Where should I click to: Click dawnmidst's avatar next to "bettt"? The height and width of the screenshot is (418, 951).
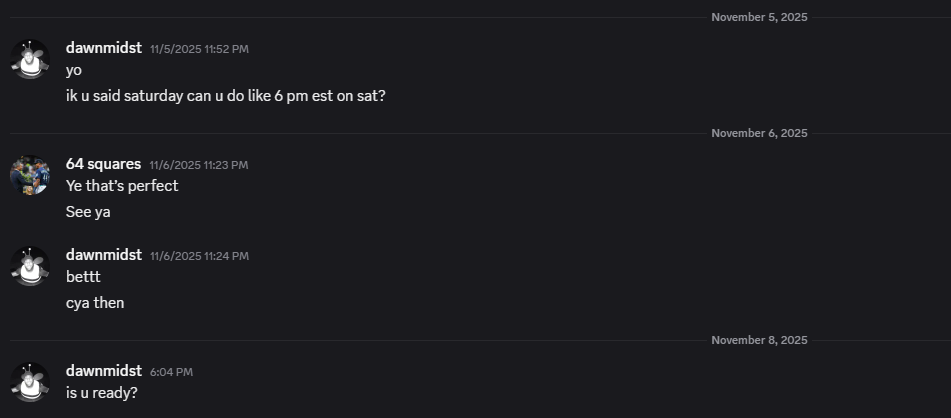click(x=30, y=266)
